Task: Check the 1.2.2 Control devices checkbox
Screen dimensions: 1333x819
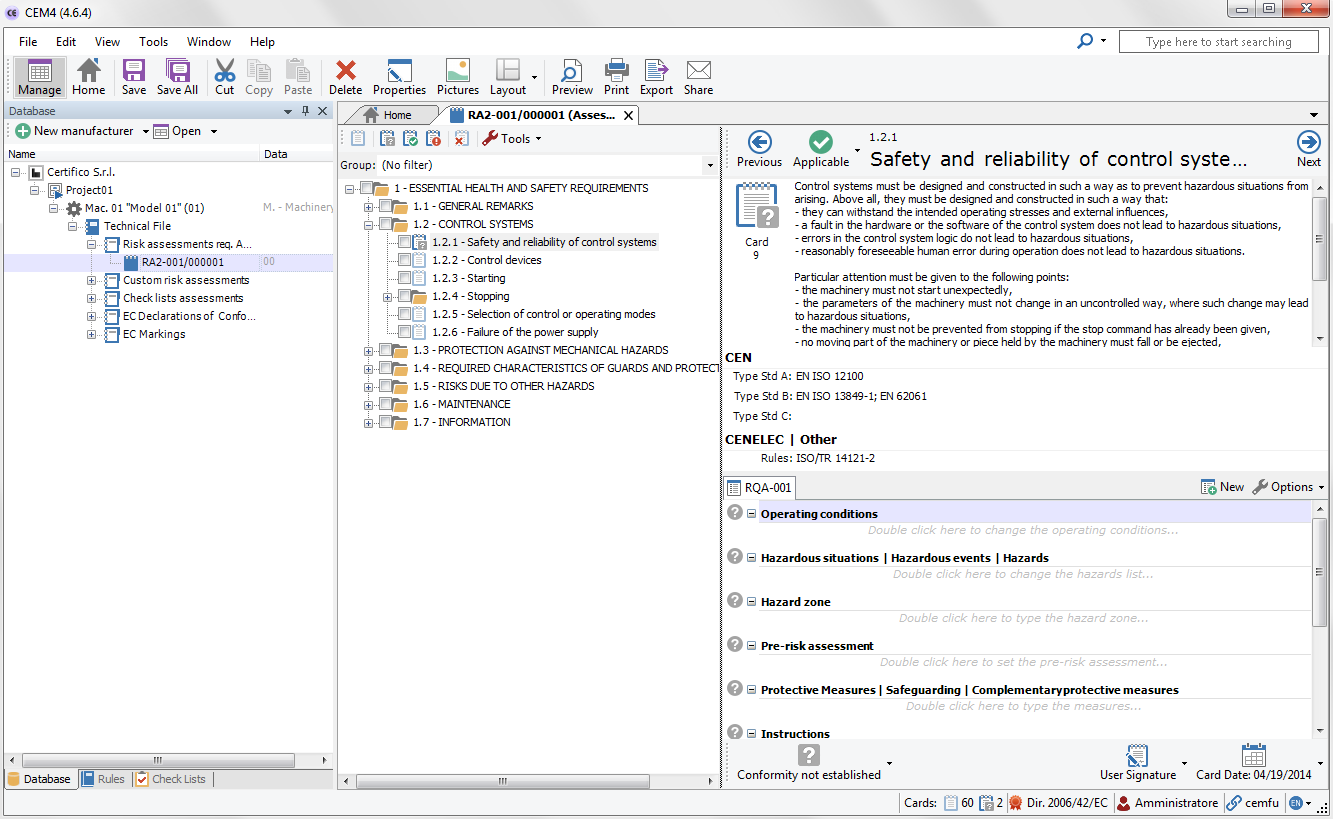Action: tap(404, 260)
